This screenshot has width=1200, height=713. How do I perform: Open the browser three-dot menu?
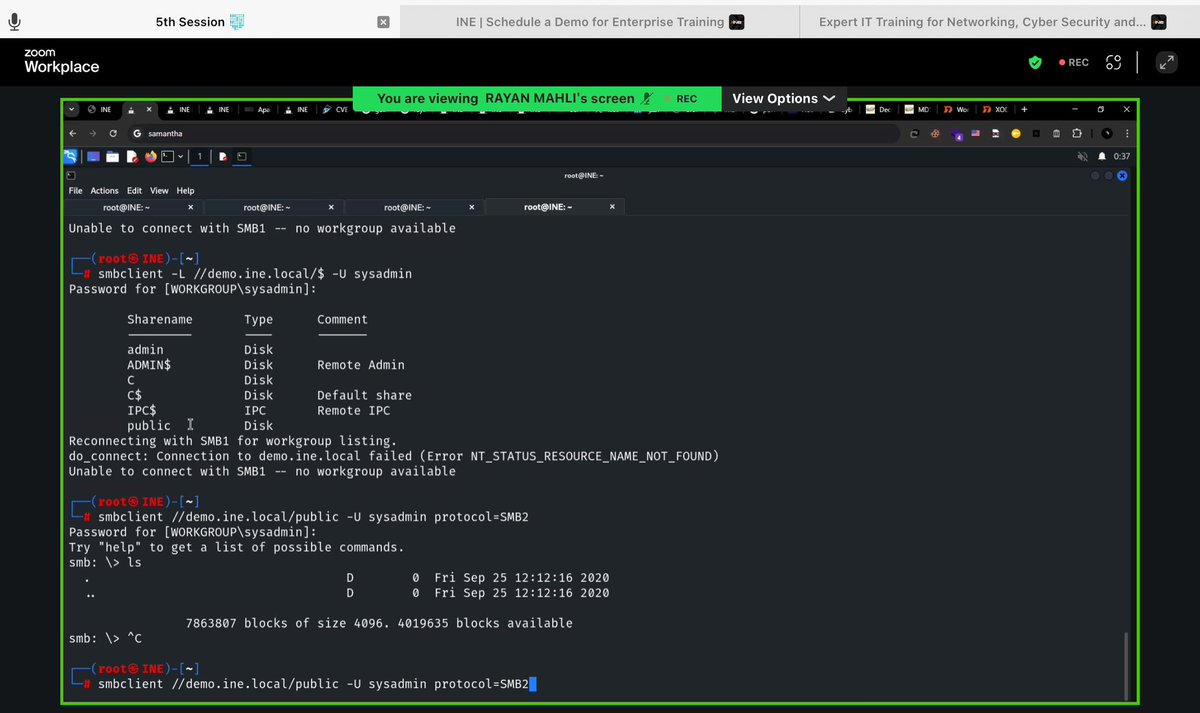(1128, 133)
